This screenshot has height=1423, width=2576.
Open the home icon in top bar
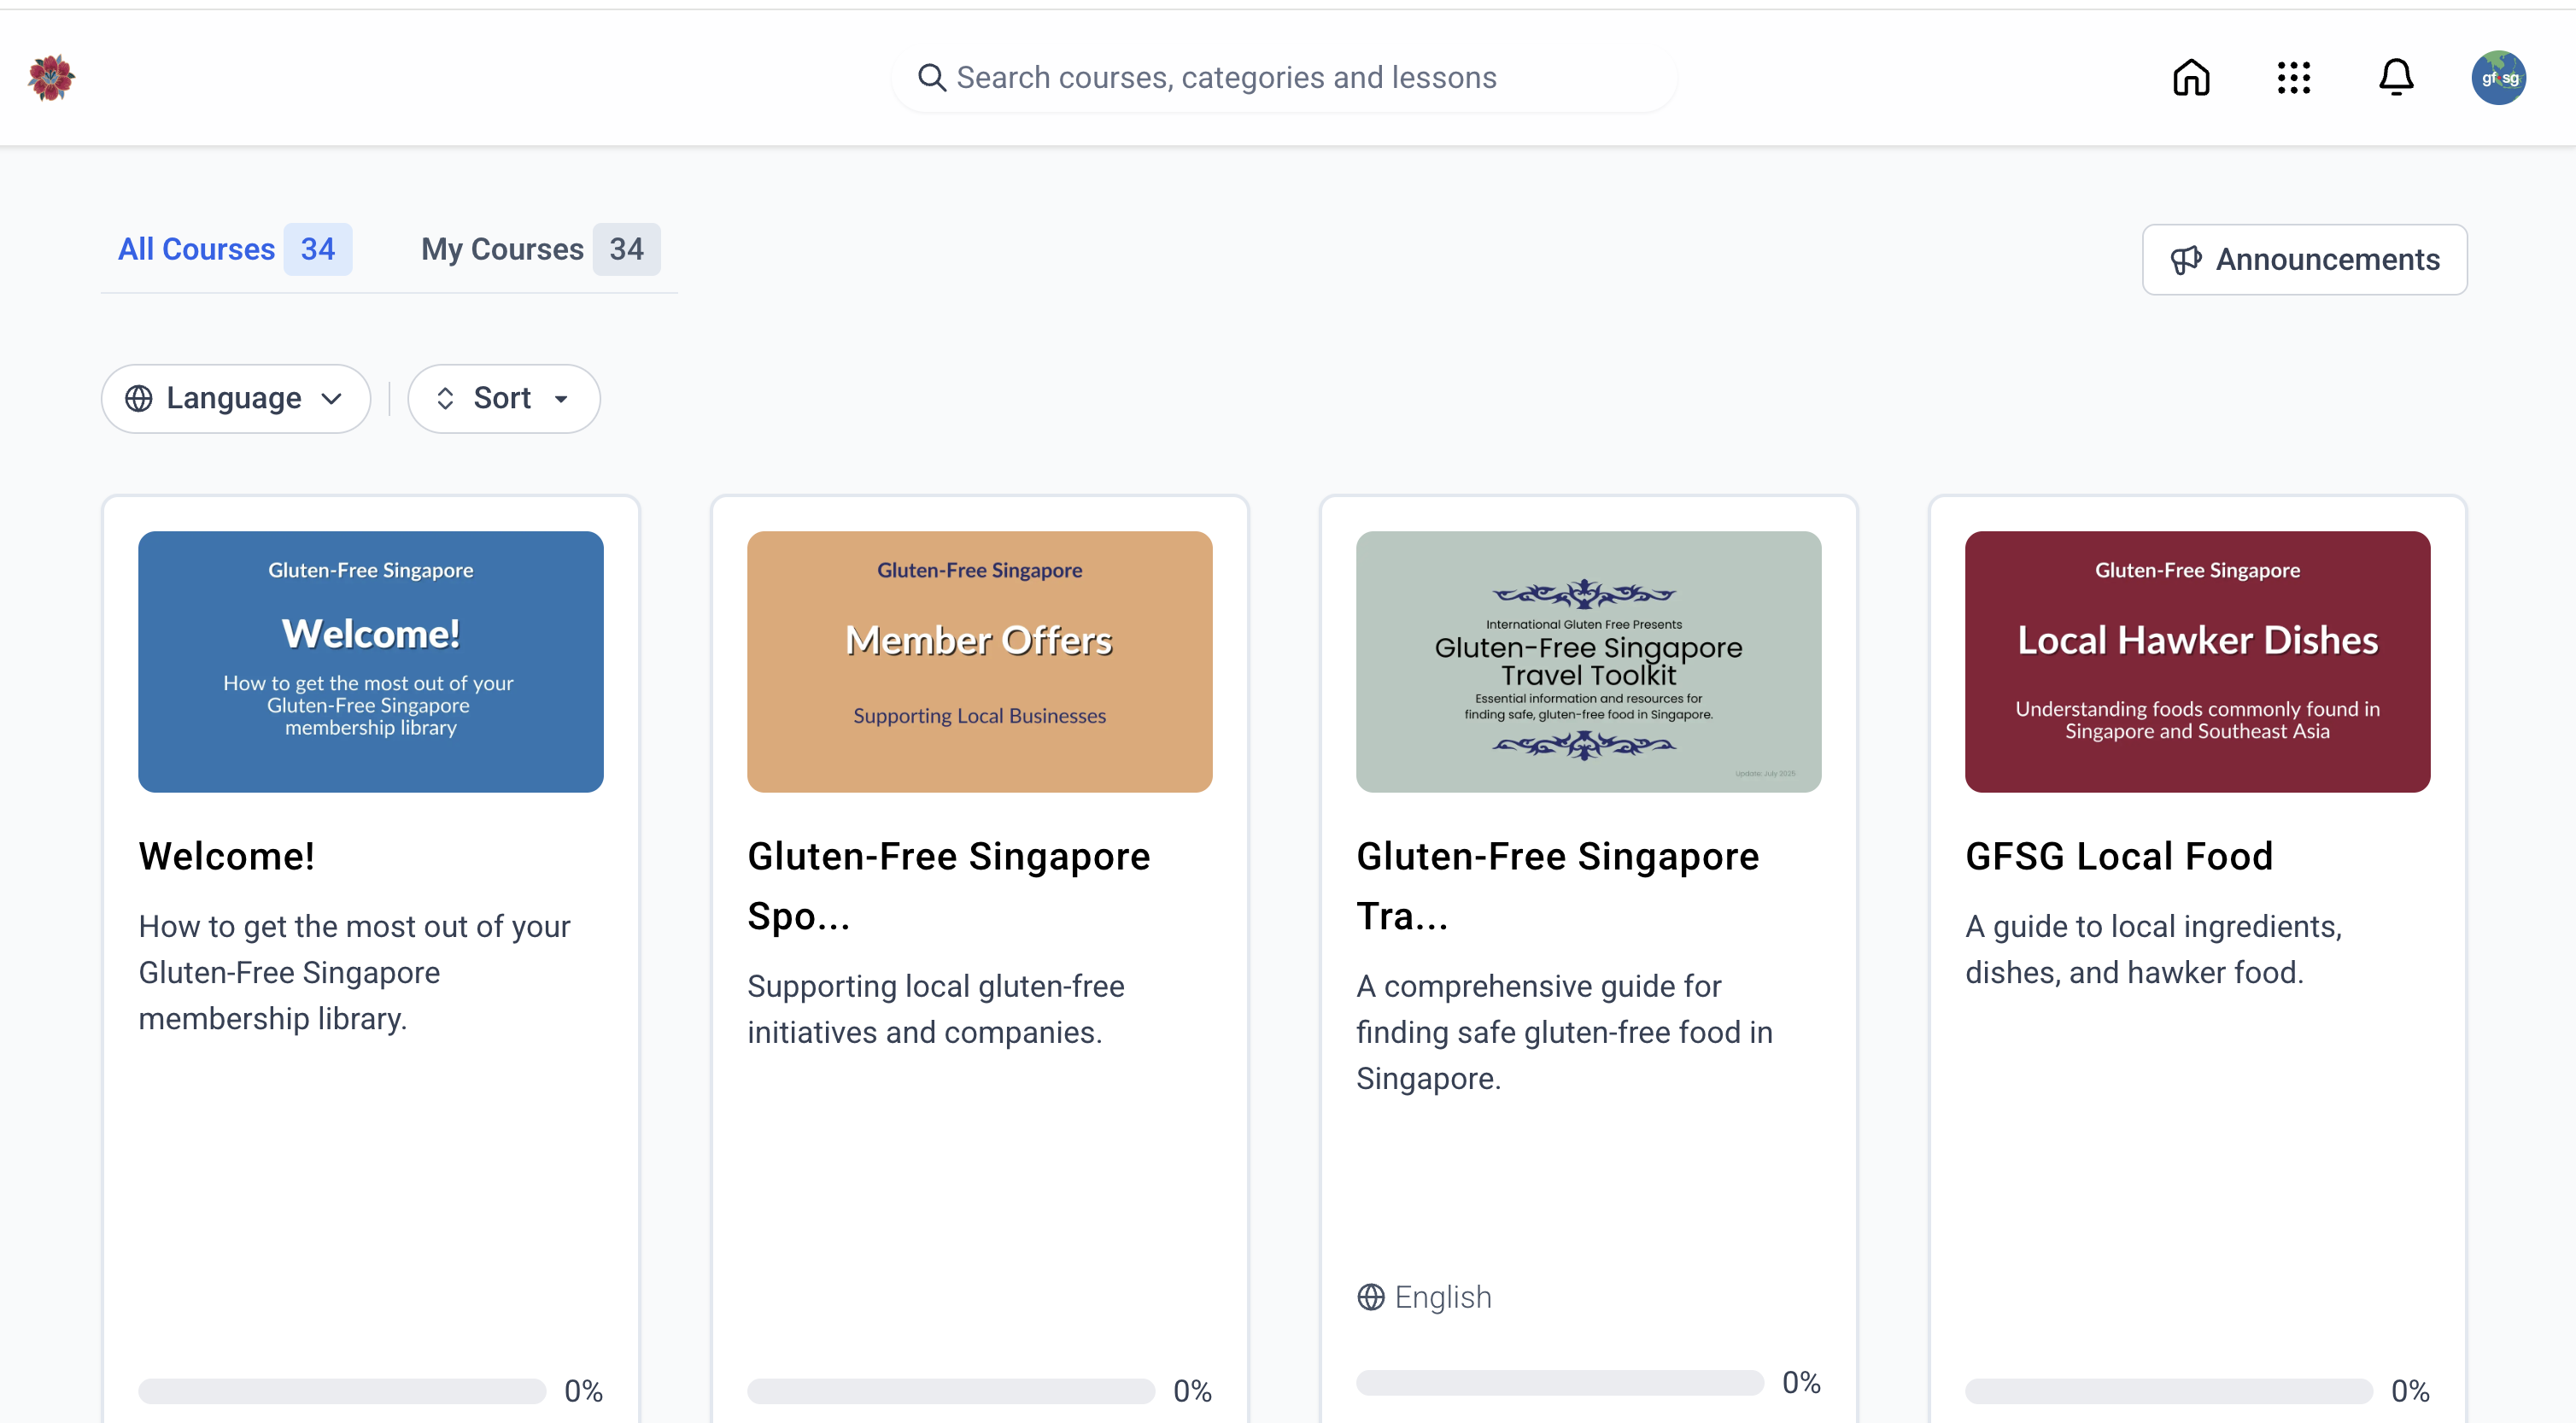pos(2191,77)
